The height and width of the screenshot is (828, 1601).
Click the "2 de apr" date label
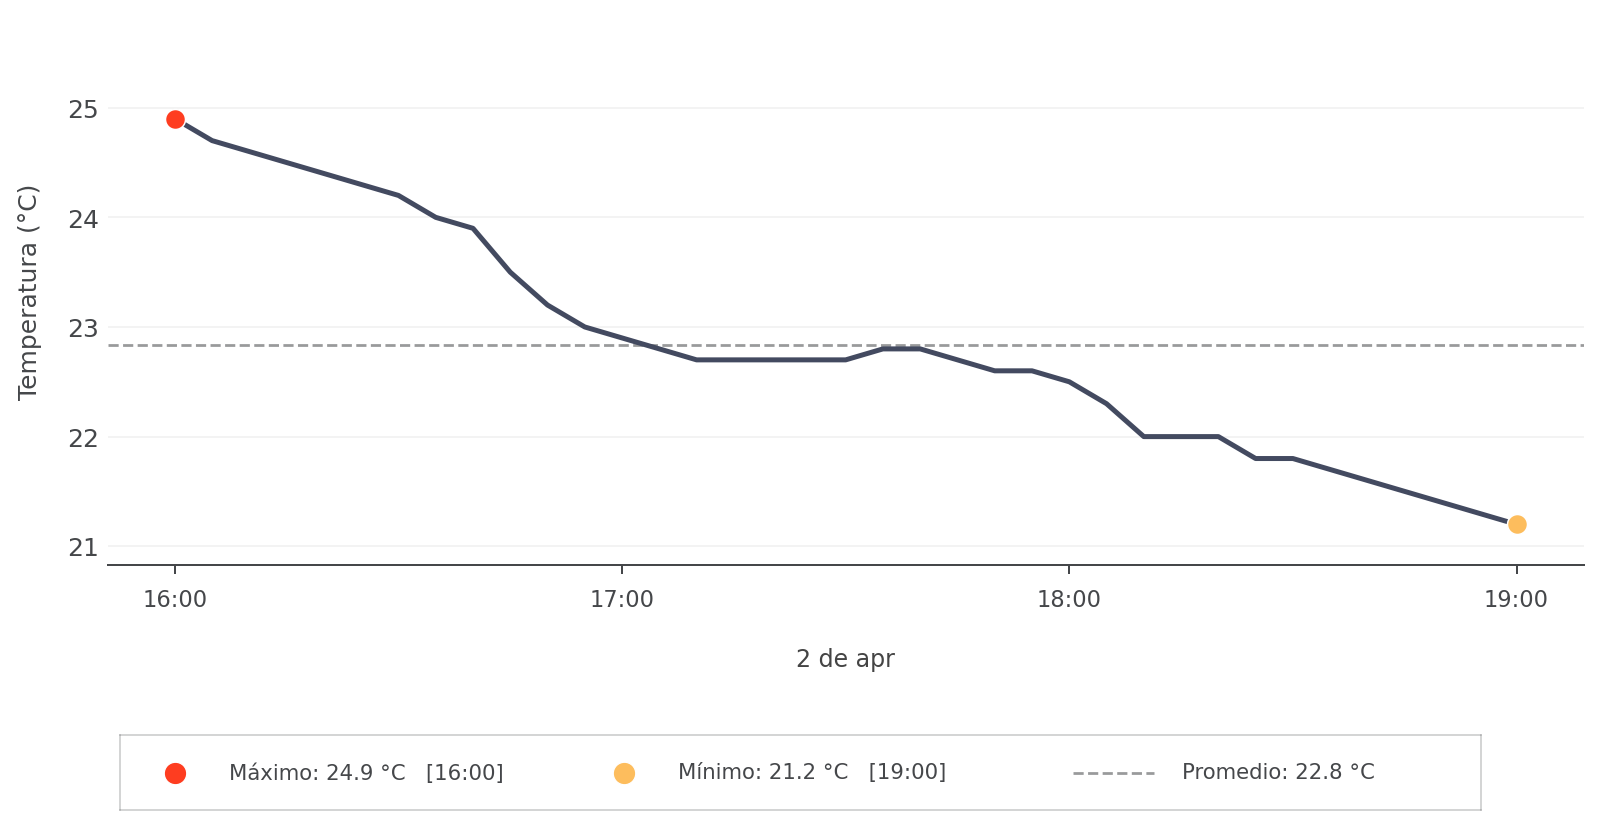click(845, 659)
